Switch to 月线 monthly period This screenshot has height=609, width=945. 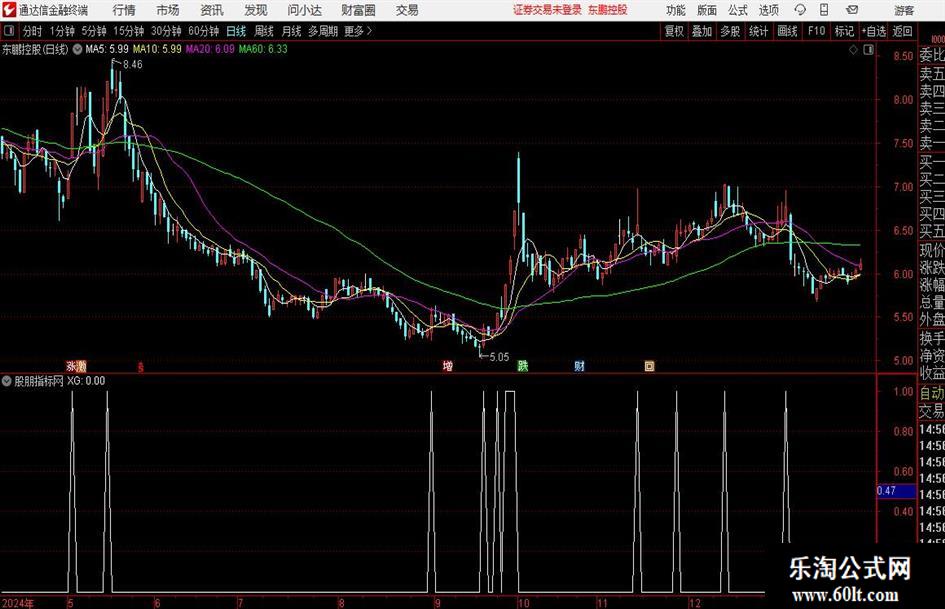point(292,31)
